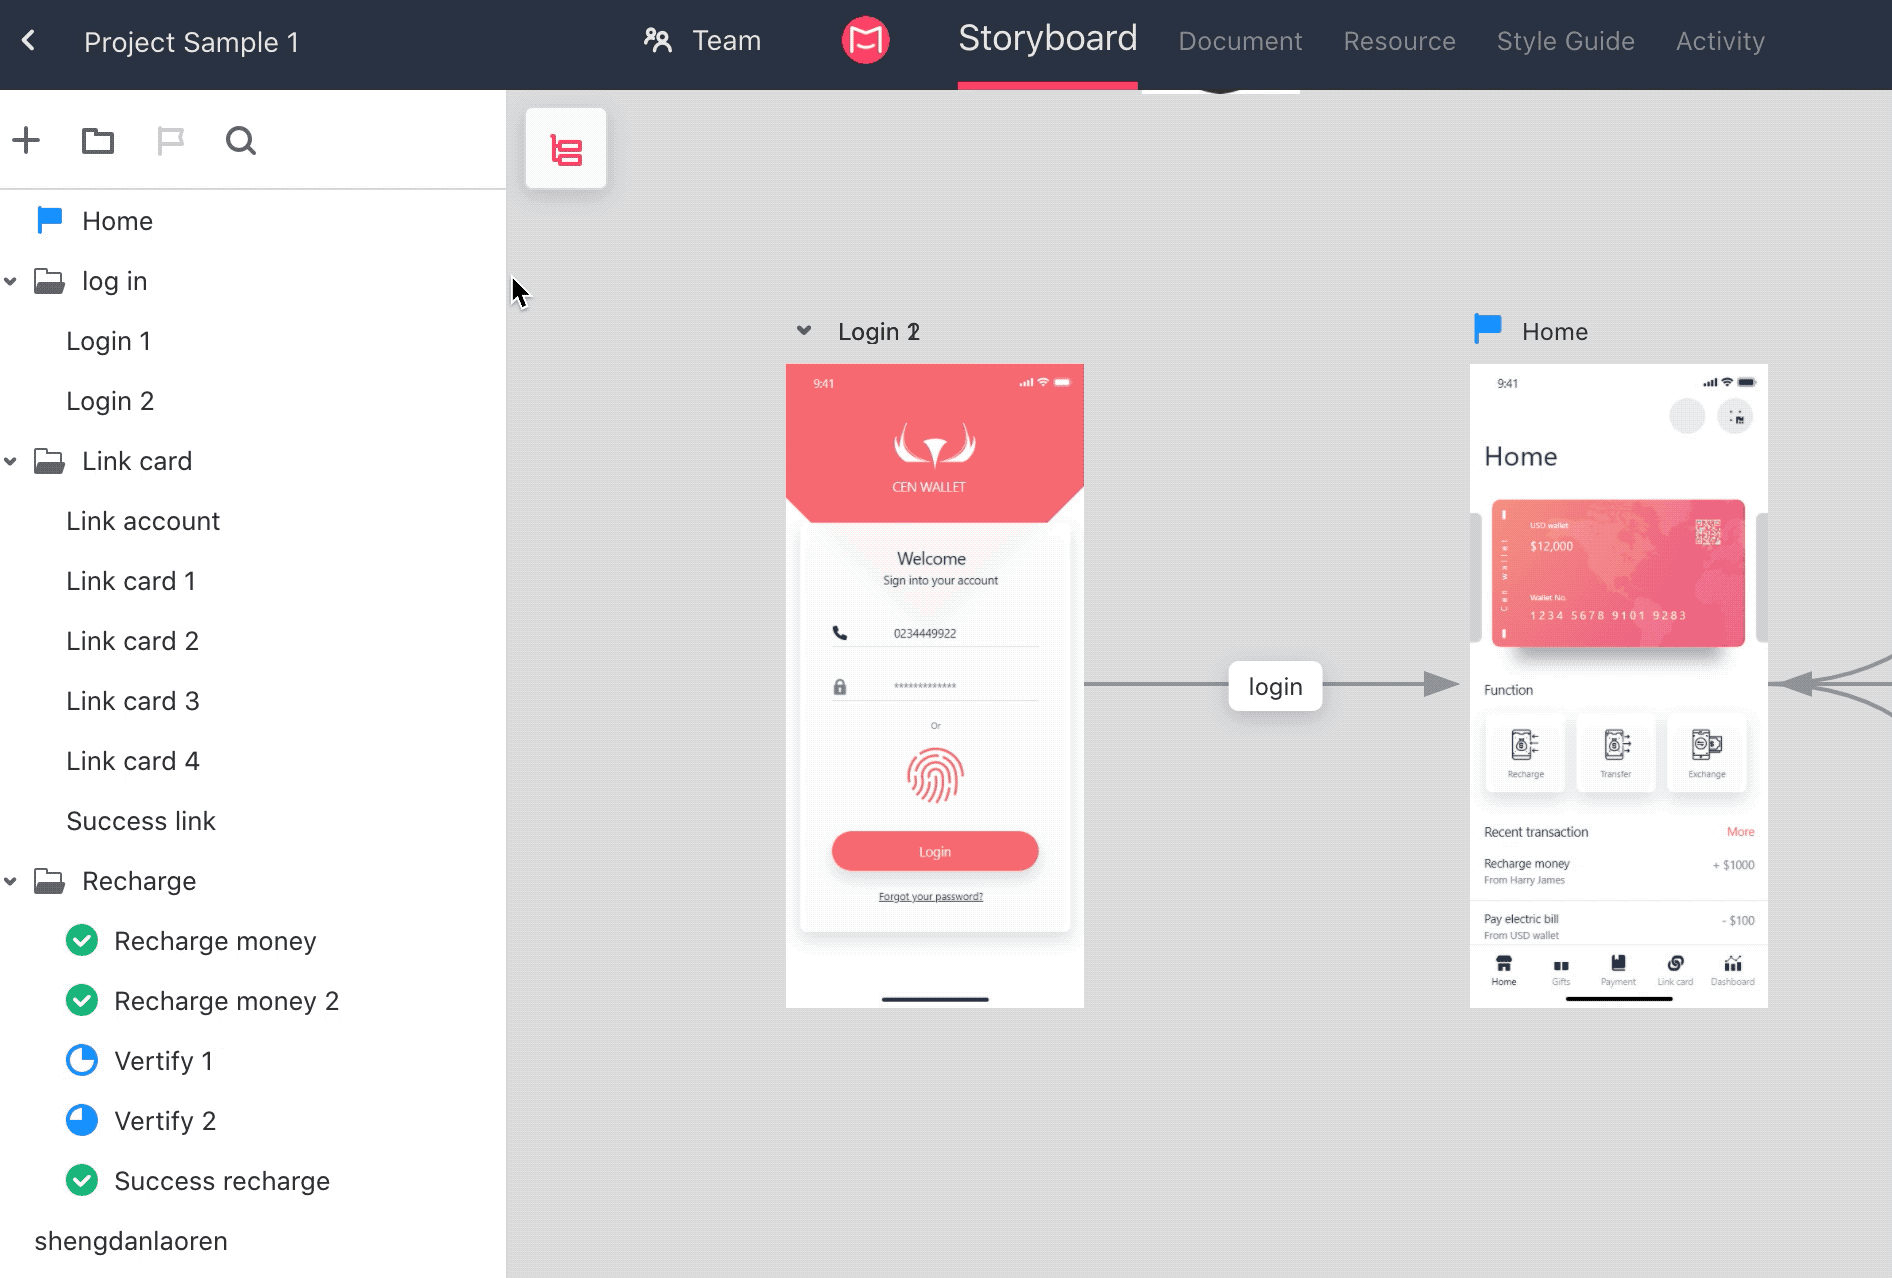Click blue flag above Home artboard
The image size is (1892, 1278).
(x=1488, y=329)
